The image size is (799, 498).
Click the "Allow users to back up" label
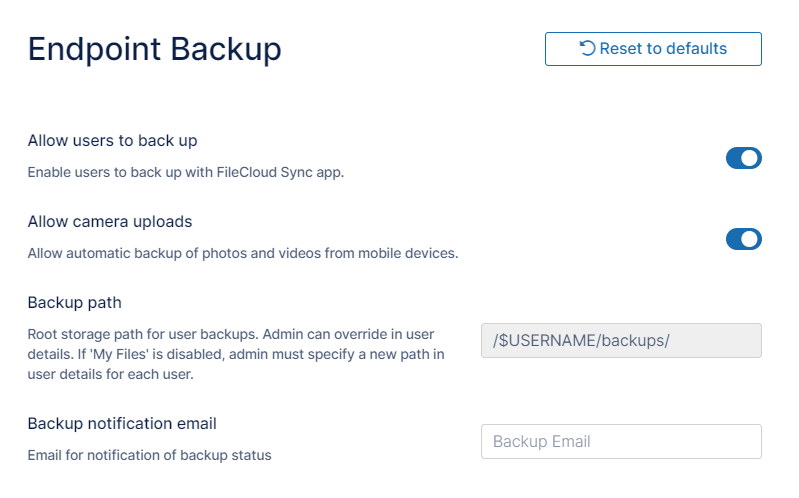(x=119, y=140)
